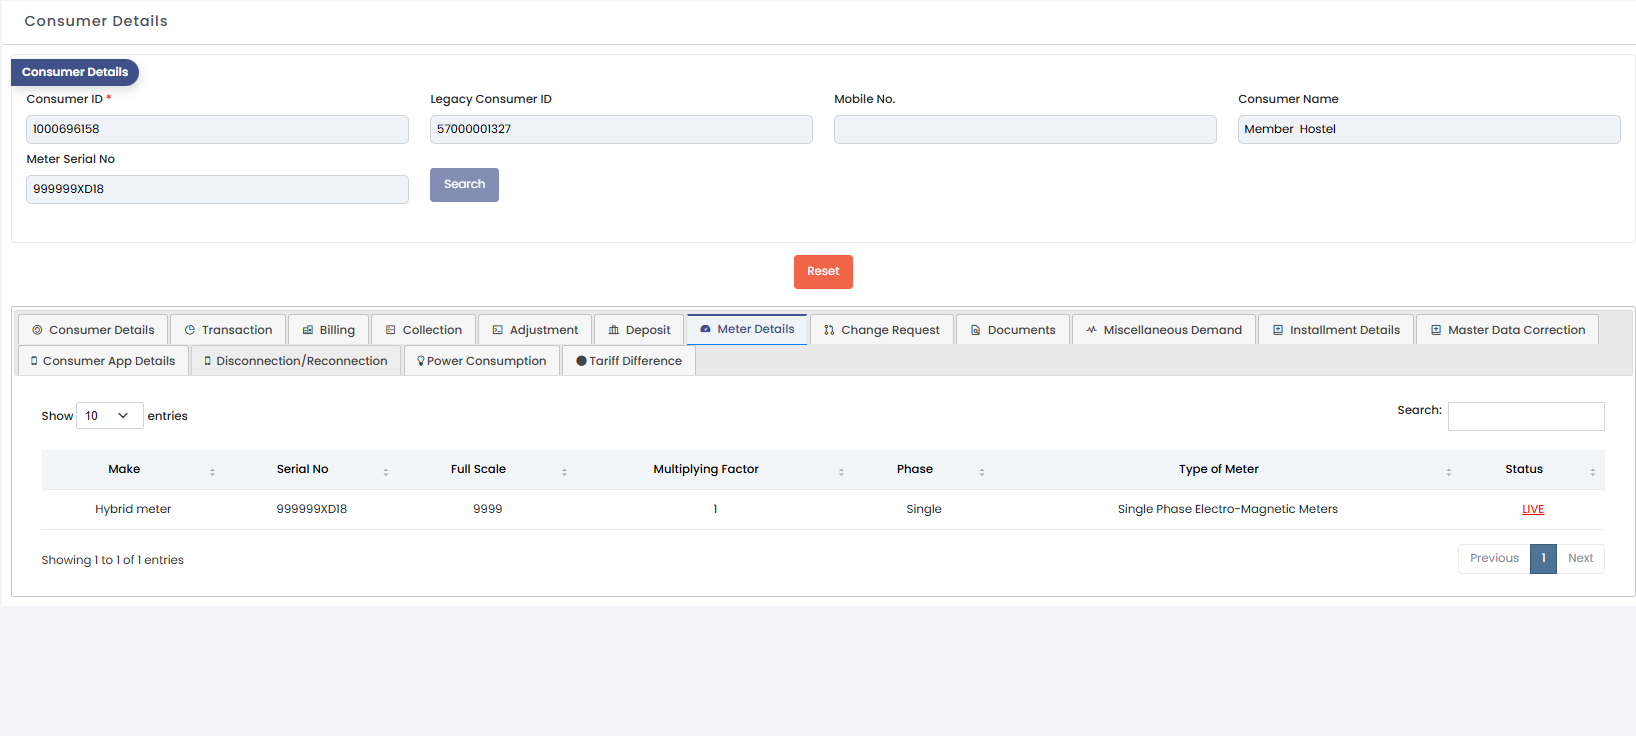Image resolution: width=1636 pixels, height=736 pixels.
Task: Click the Transaction tab clock icon
Action: click(190, 330)
